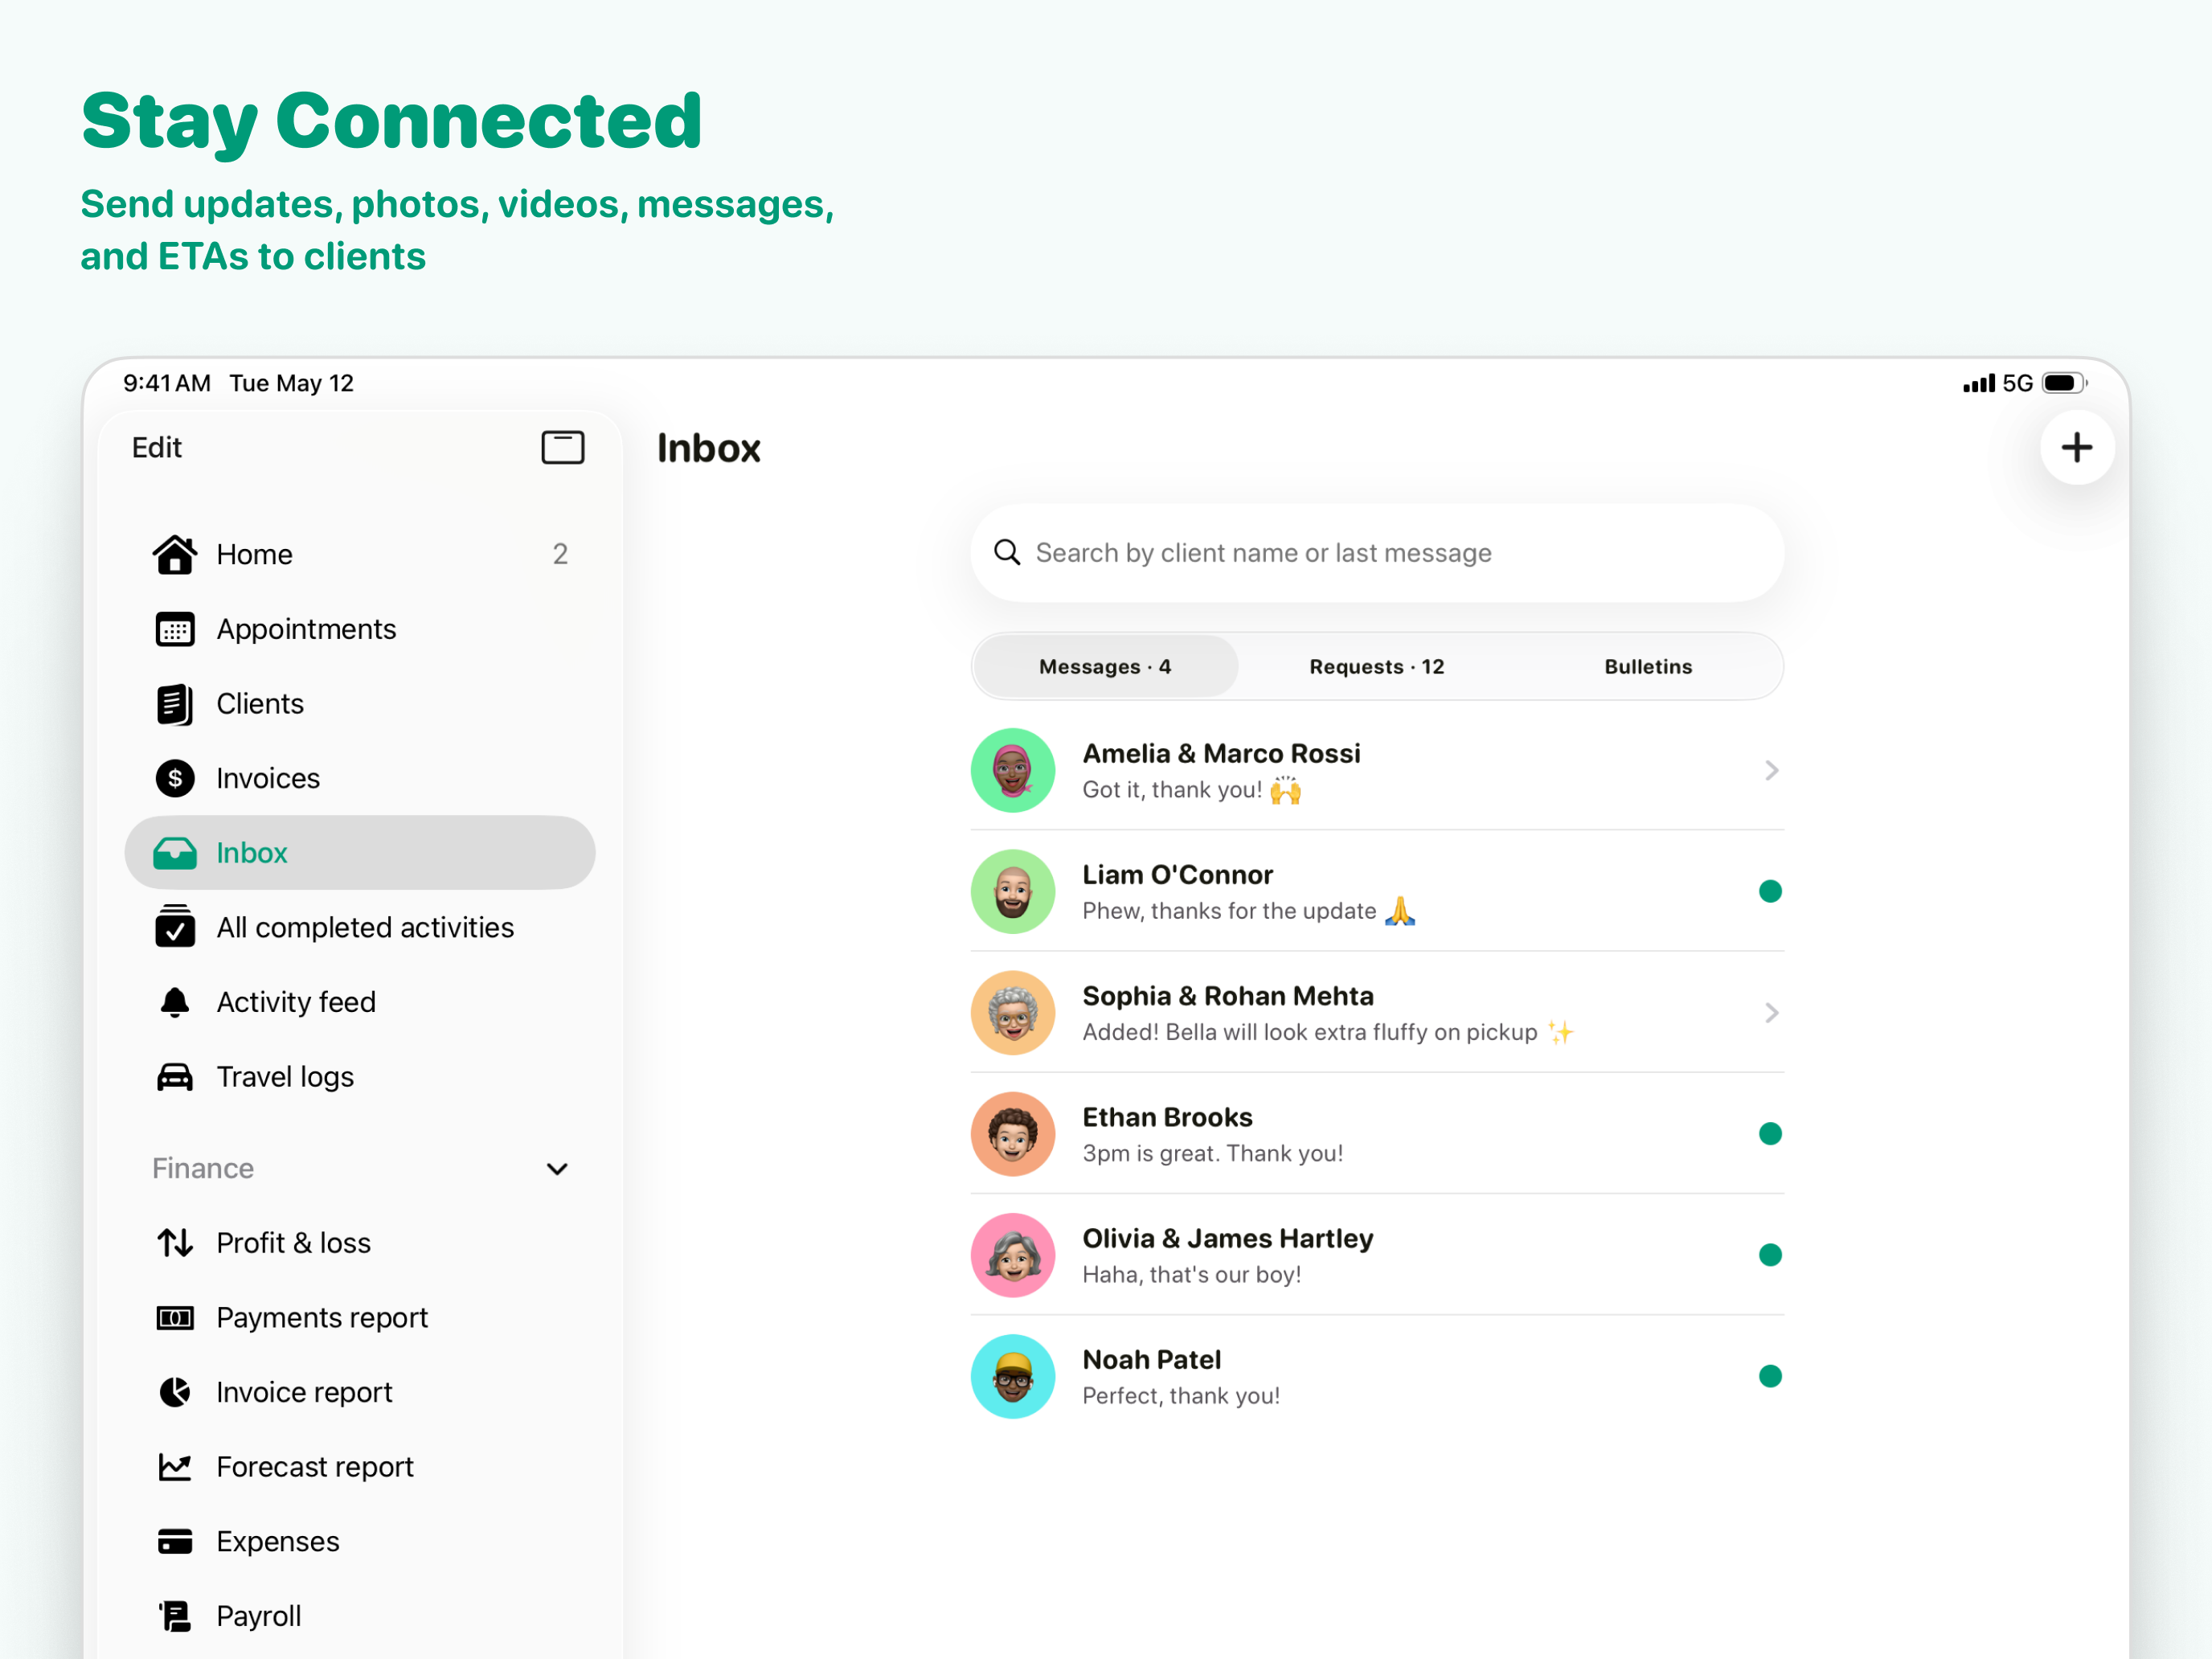Open Profit & loss in the sidebar

click(360, 1243)
